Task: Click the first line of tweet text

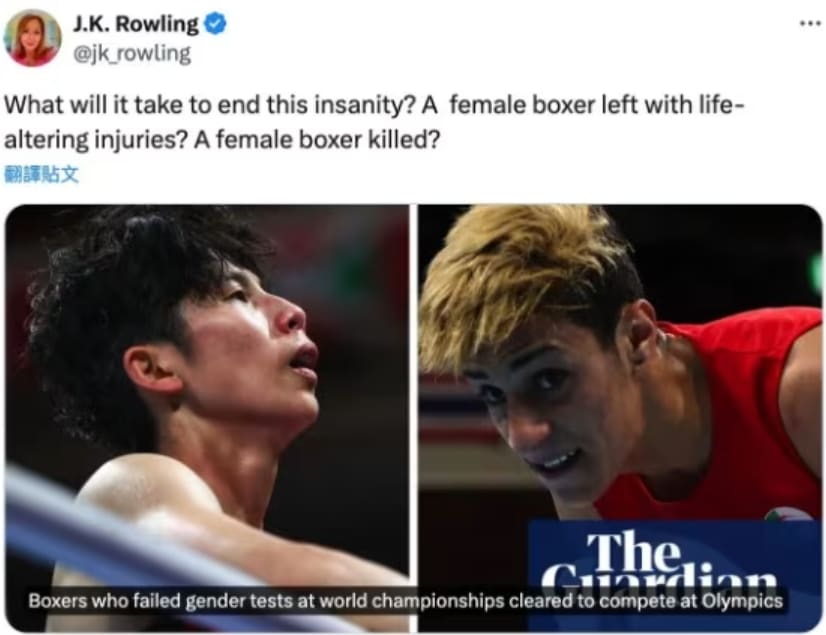Action: 374,105
